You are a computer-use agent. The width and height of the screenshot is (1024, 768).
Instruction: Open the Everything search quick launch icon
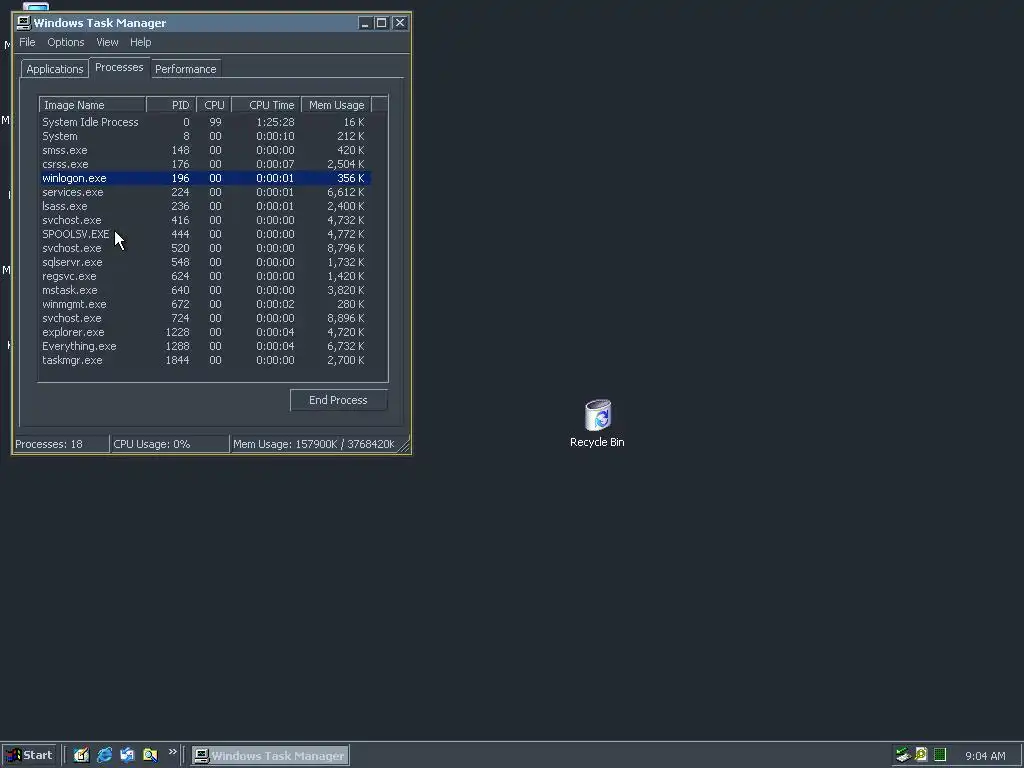pyautogui.click(x=150, y=755)
